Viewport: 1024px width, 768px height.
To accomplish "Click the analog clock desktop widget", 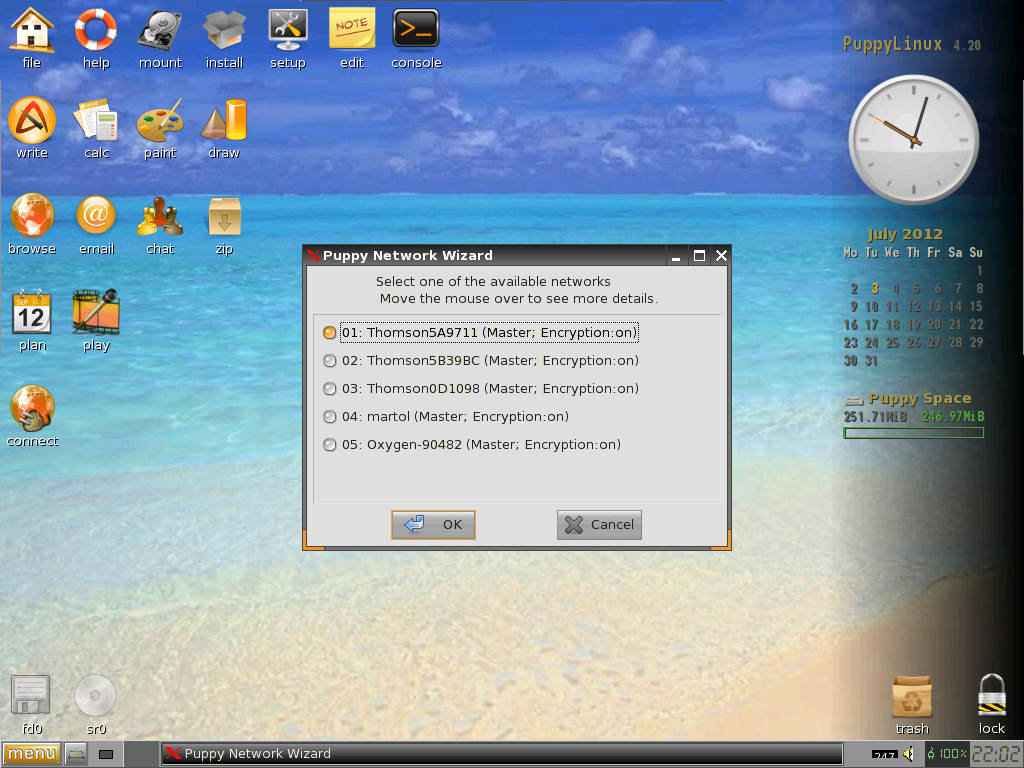I will pos(913,140).
